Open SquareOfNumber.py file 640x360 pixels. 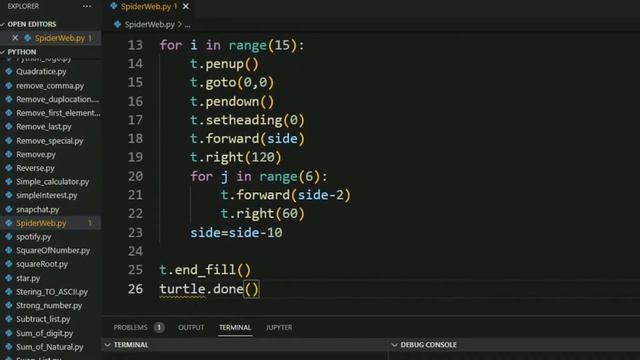click(x=53, y=251)
